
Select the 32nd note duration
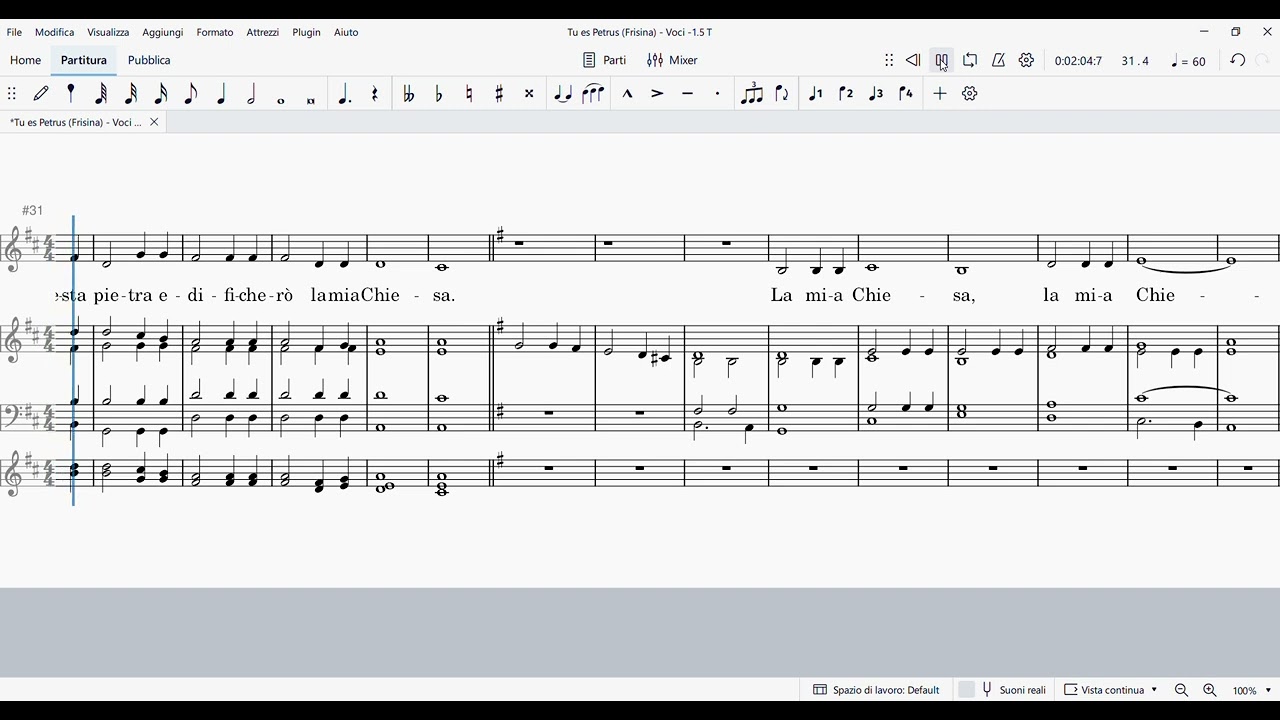pyautogui.click(x=131, y=94)
